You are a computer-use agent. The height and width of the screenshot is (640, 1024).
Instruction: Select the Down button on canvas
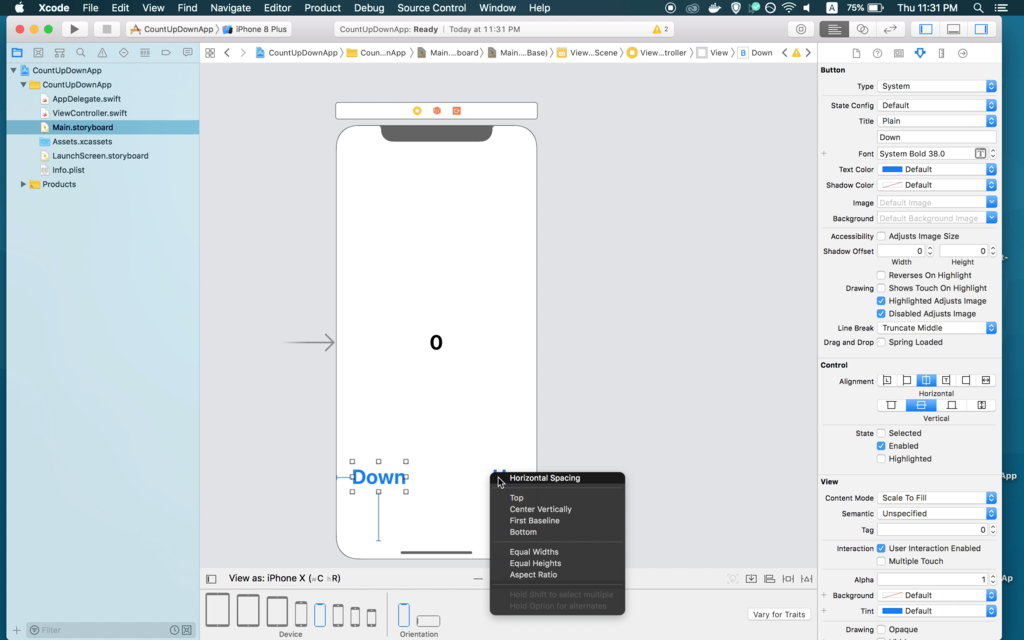pos(379,477)
